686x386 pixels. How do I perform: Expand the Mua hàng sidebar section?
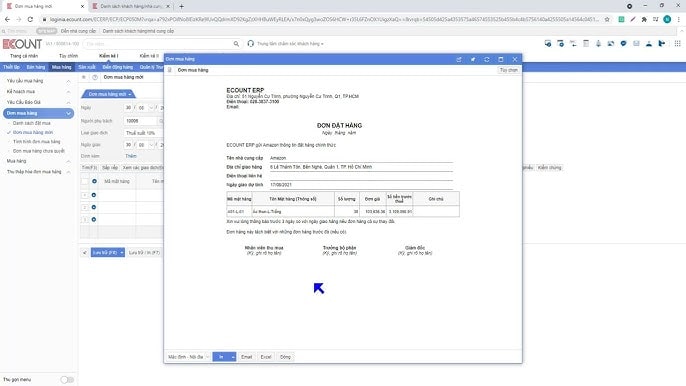(68, 161)
